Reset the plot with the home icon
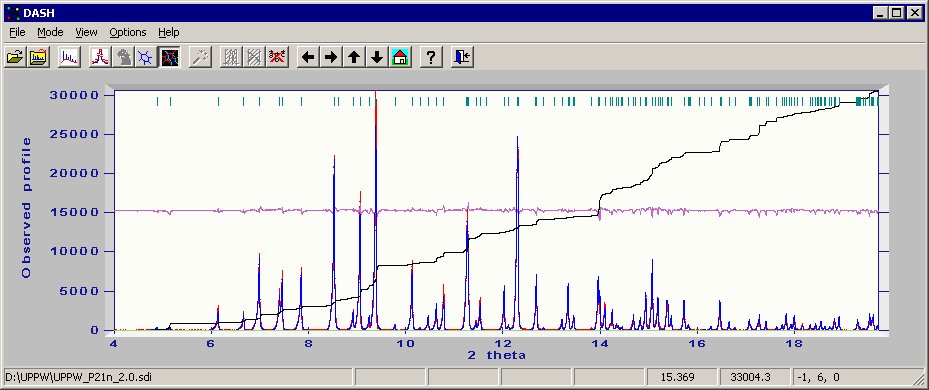The image size is (929, 390). pos(400,57)
